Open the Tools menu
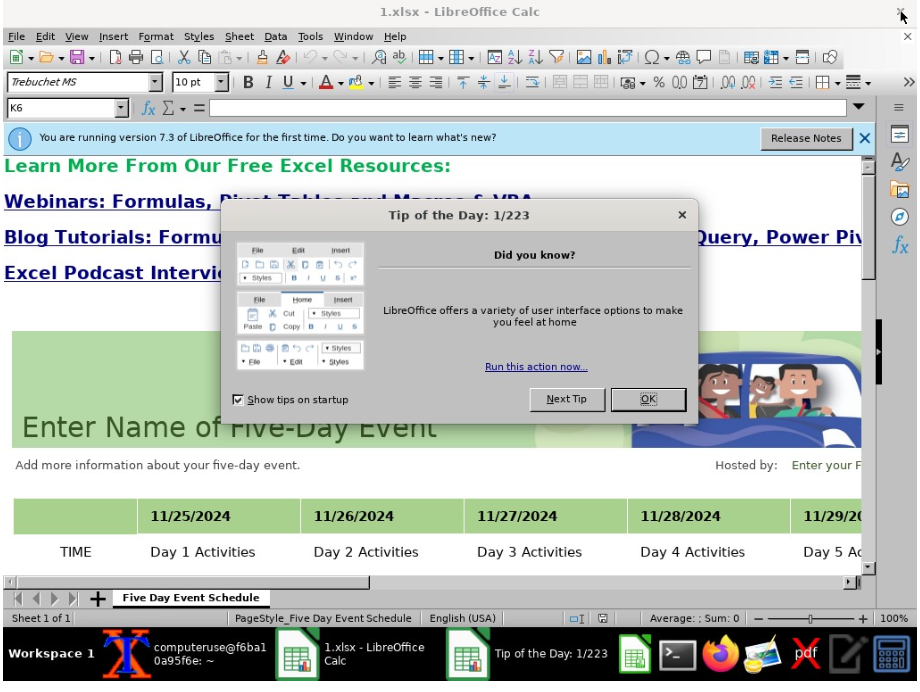 (310, 36)
